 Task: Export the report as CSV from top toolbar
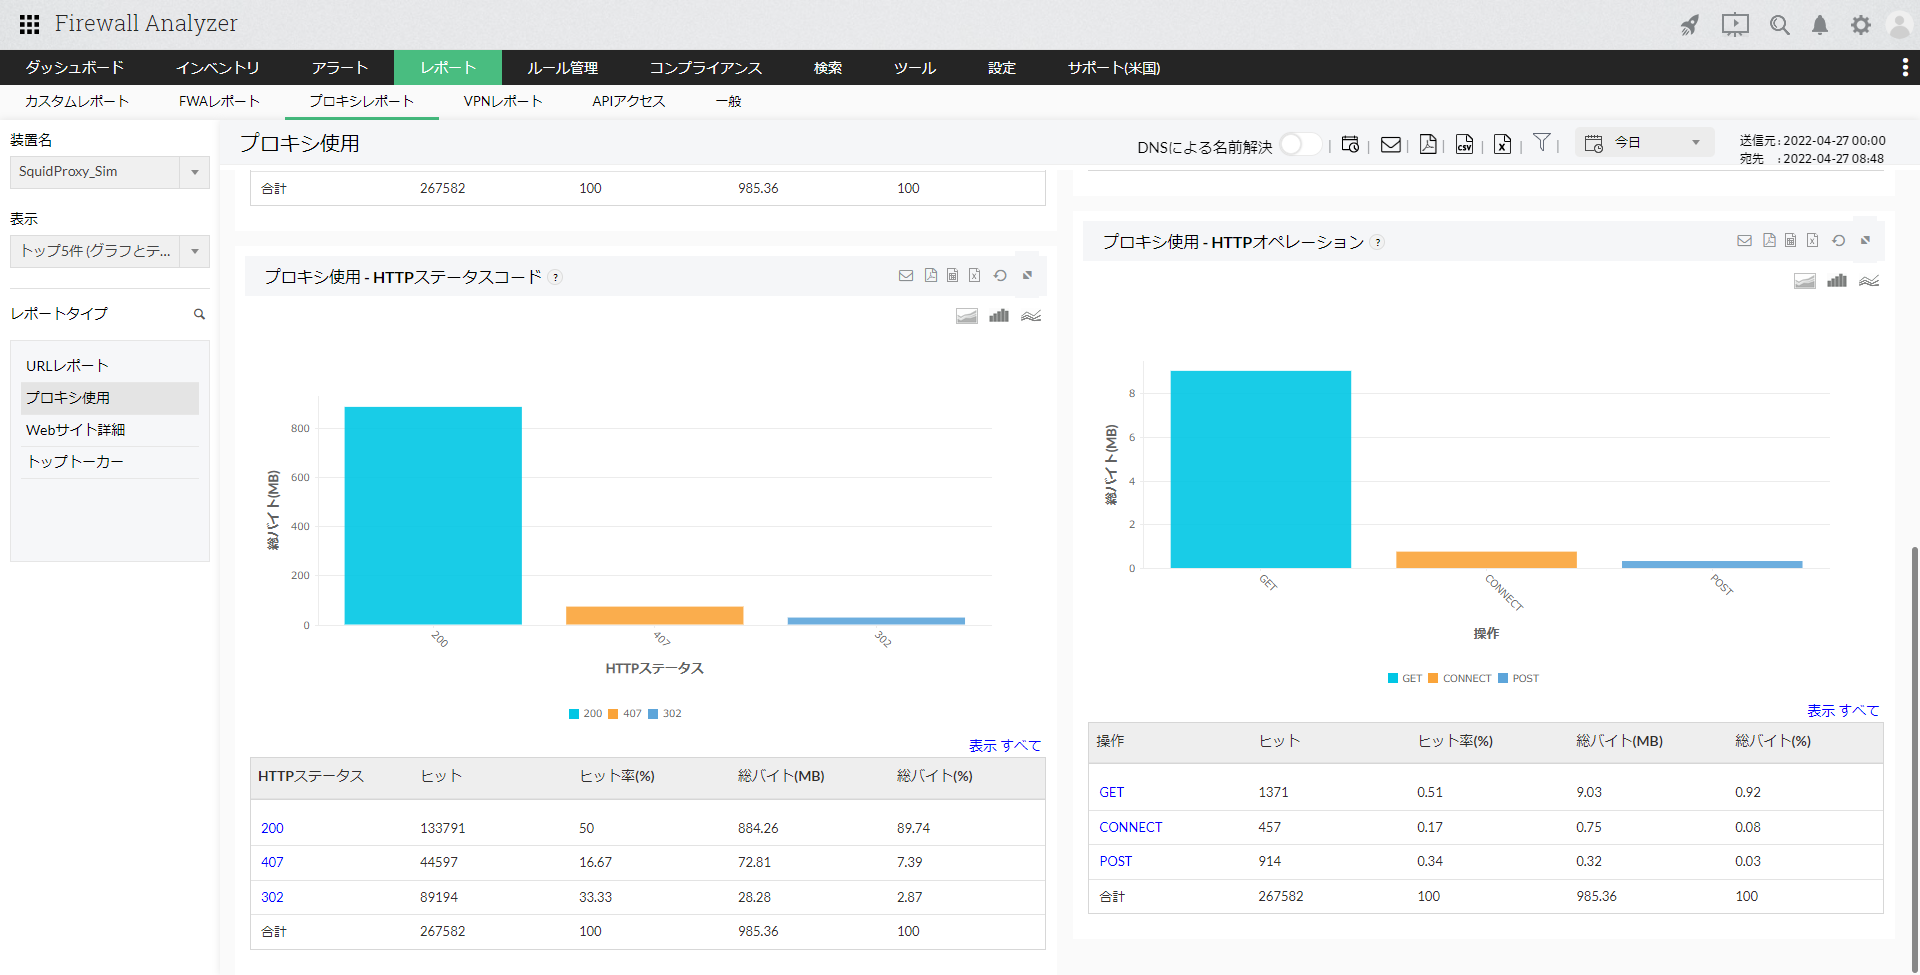[x=1464, y=145]
